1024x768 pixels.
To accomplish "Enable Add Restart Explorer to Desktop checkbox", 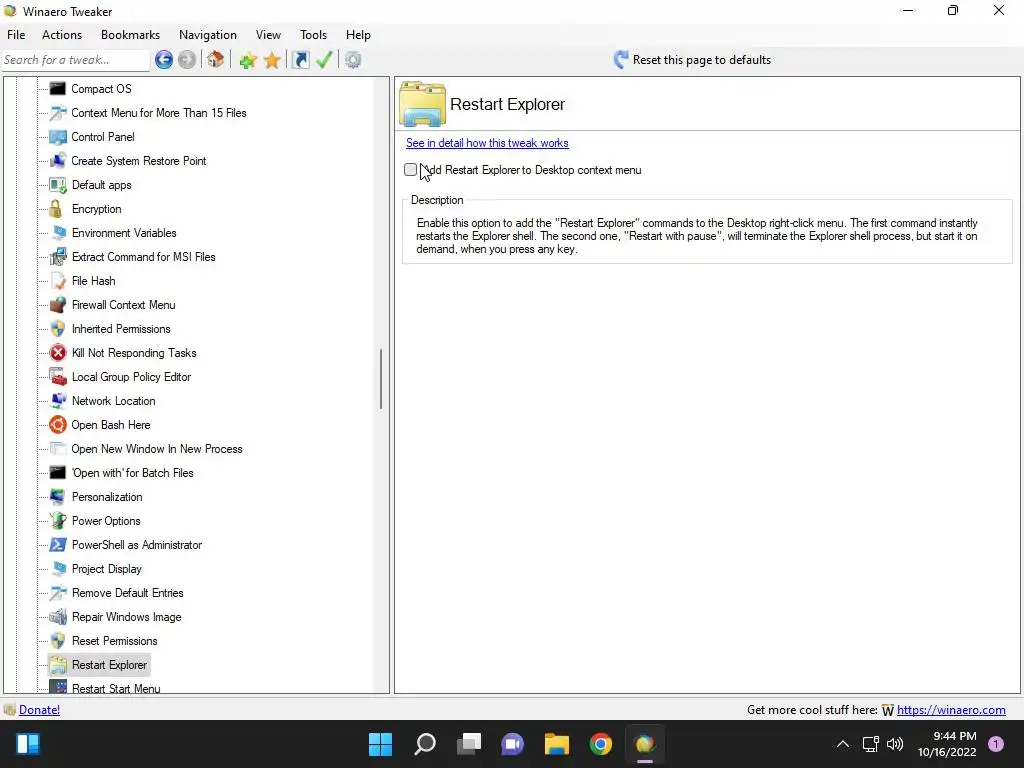I will [410, 170].
